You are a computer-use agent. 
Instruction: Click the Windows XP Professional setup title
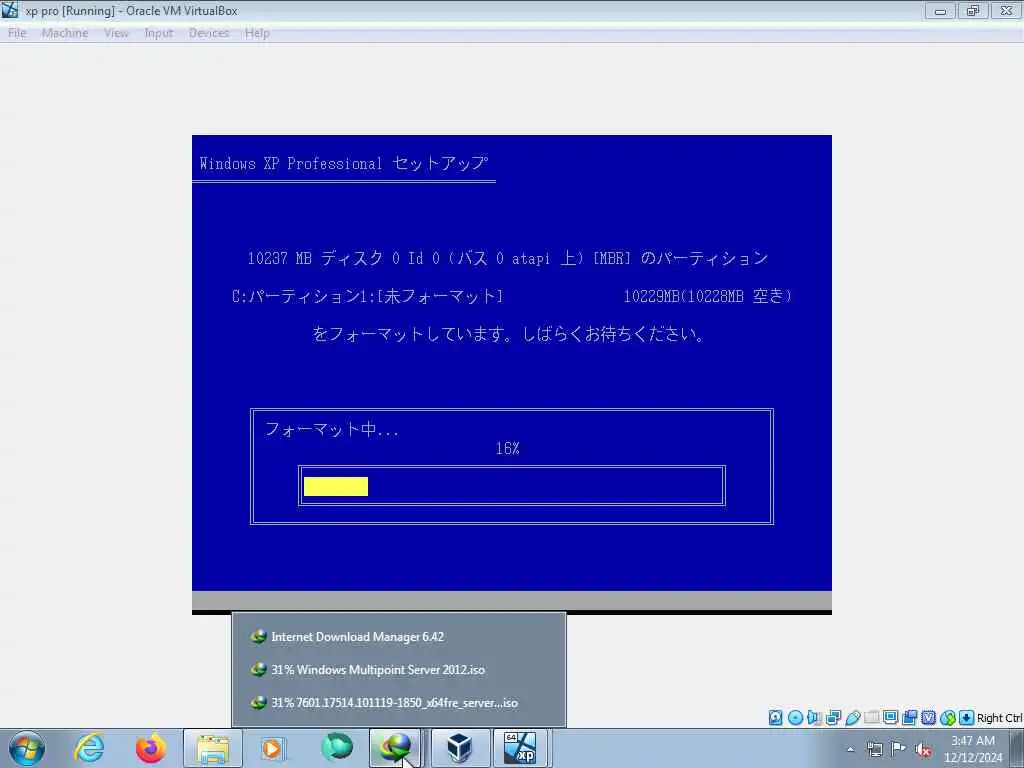[344, 163]
